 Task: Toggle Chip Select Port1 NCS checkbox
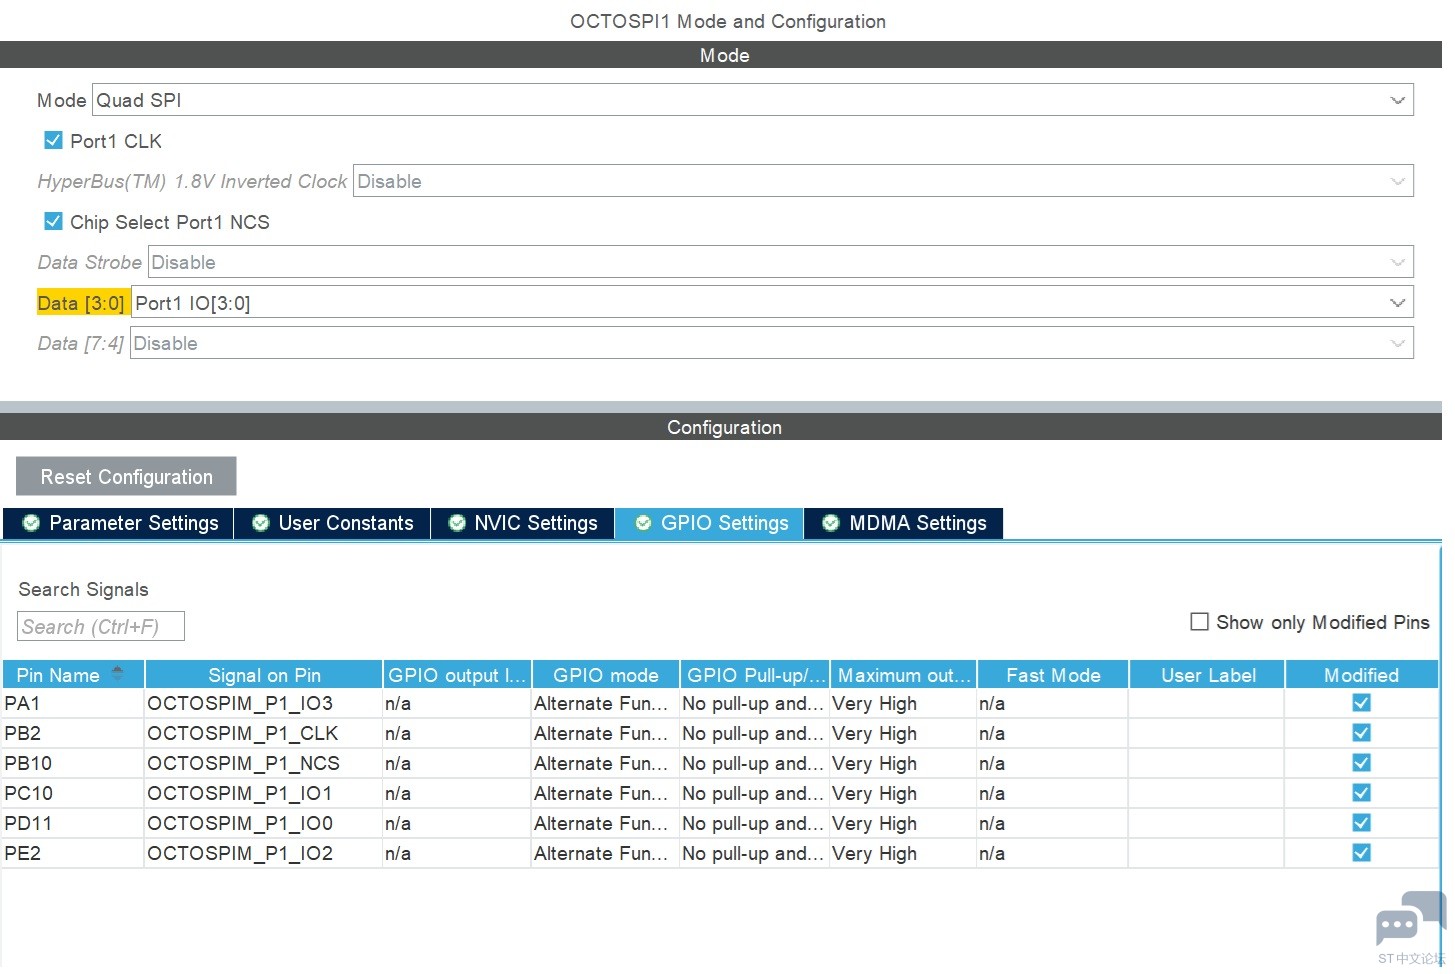point(53,221)
